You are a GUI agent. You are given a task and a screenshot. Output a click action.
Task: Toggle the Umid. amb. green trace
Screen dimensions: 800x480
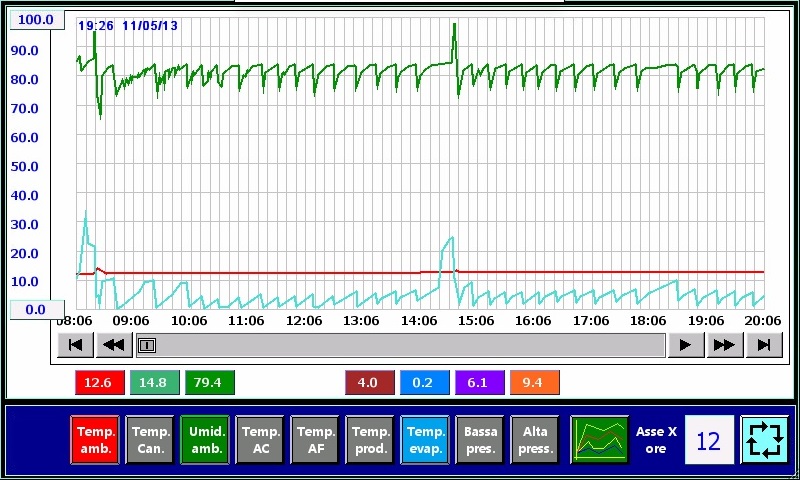[205, 441]
